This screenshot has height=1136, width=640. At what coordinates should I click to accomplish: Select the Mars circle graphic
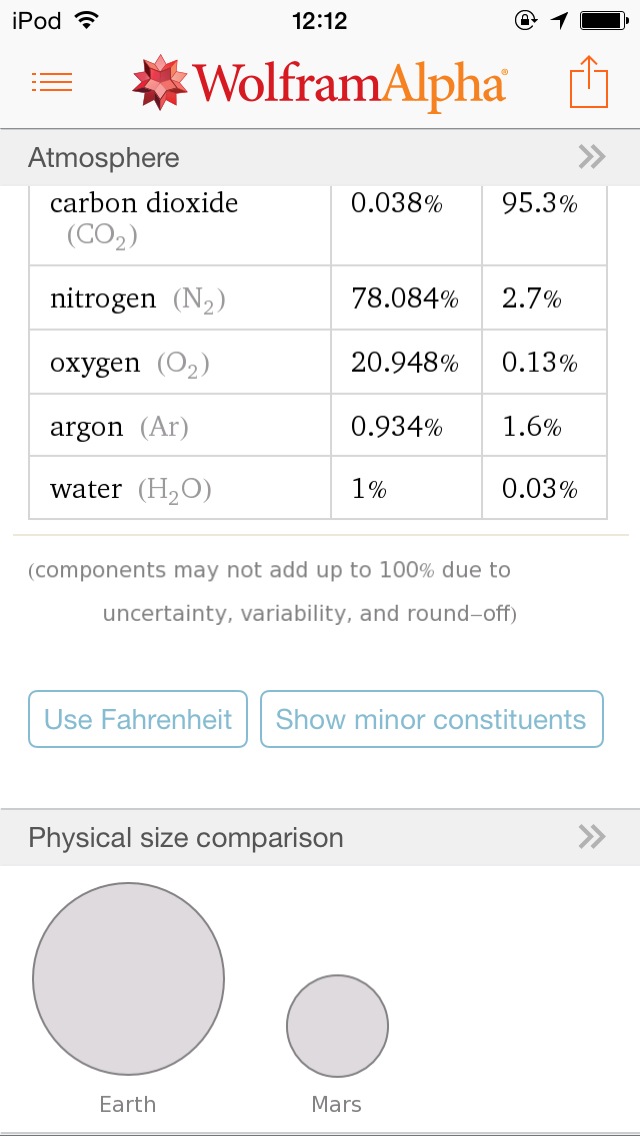point(337,1025)
